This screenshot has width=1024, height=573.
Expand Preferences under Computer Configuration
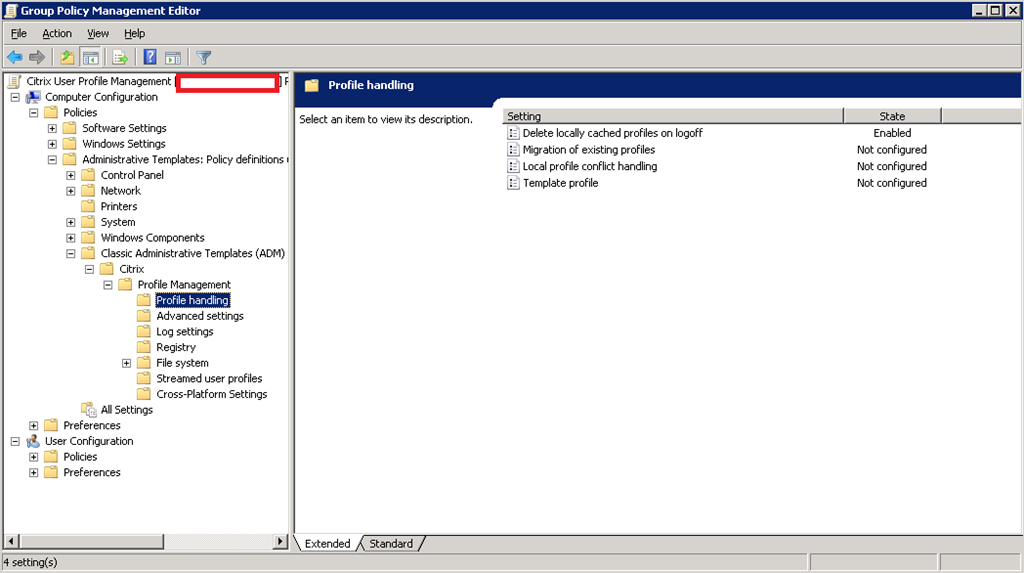coord(33,425)
